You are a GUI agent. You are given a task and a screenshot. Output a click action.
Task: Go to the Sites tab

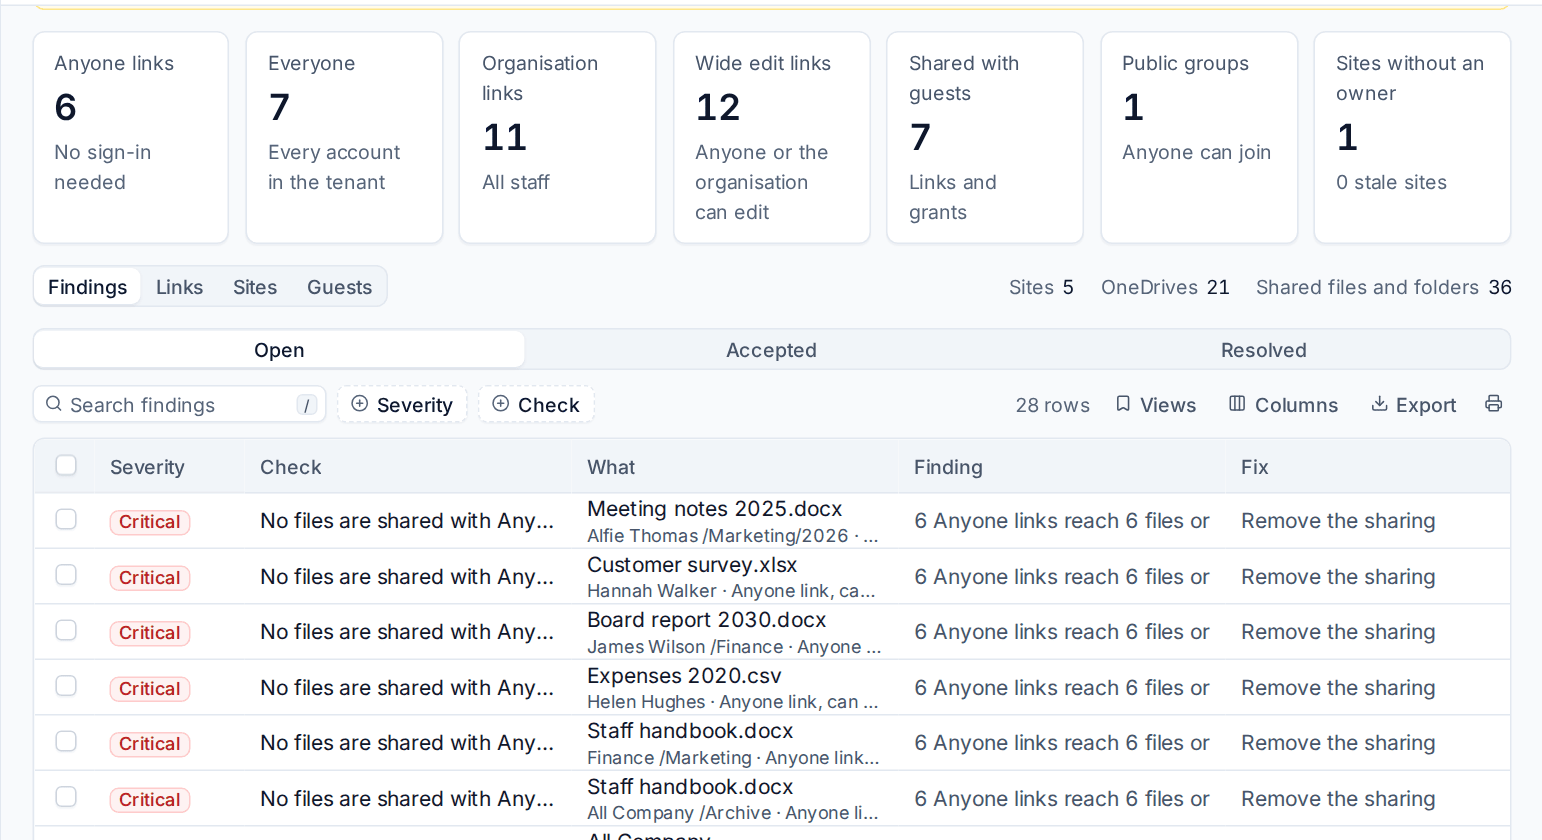pos(255,287)
